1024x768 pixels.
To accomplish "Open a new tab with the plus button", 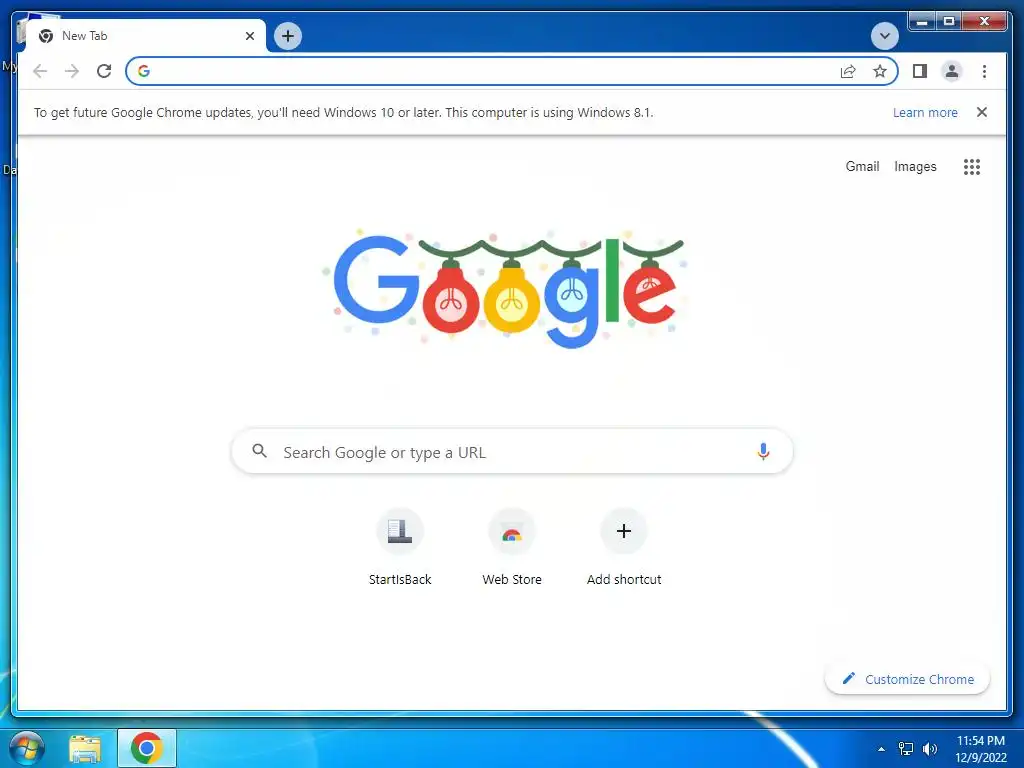I will pyautogui.click(x=288, y=36).
